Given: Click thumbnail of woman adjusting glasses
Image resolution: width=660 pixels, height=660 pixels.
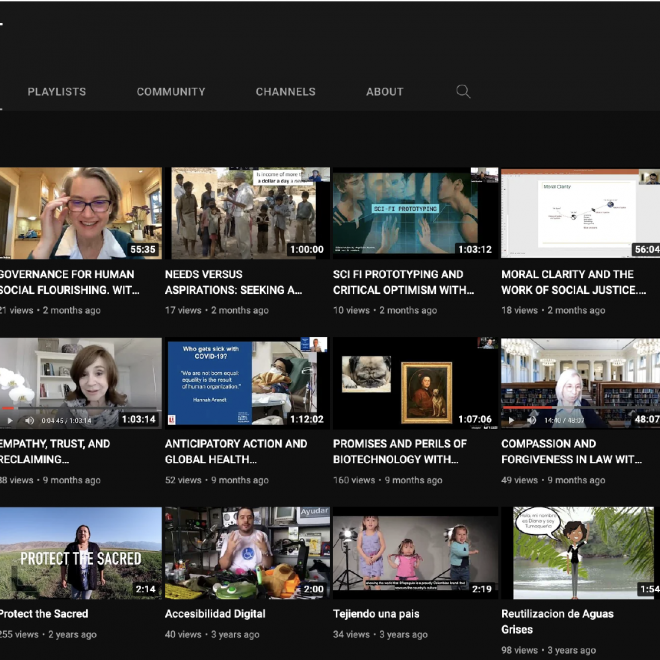Looking at the screenshot, I should [80, 213].
